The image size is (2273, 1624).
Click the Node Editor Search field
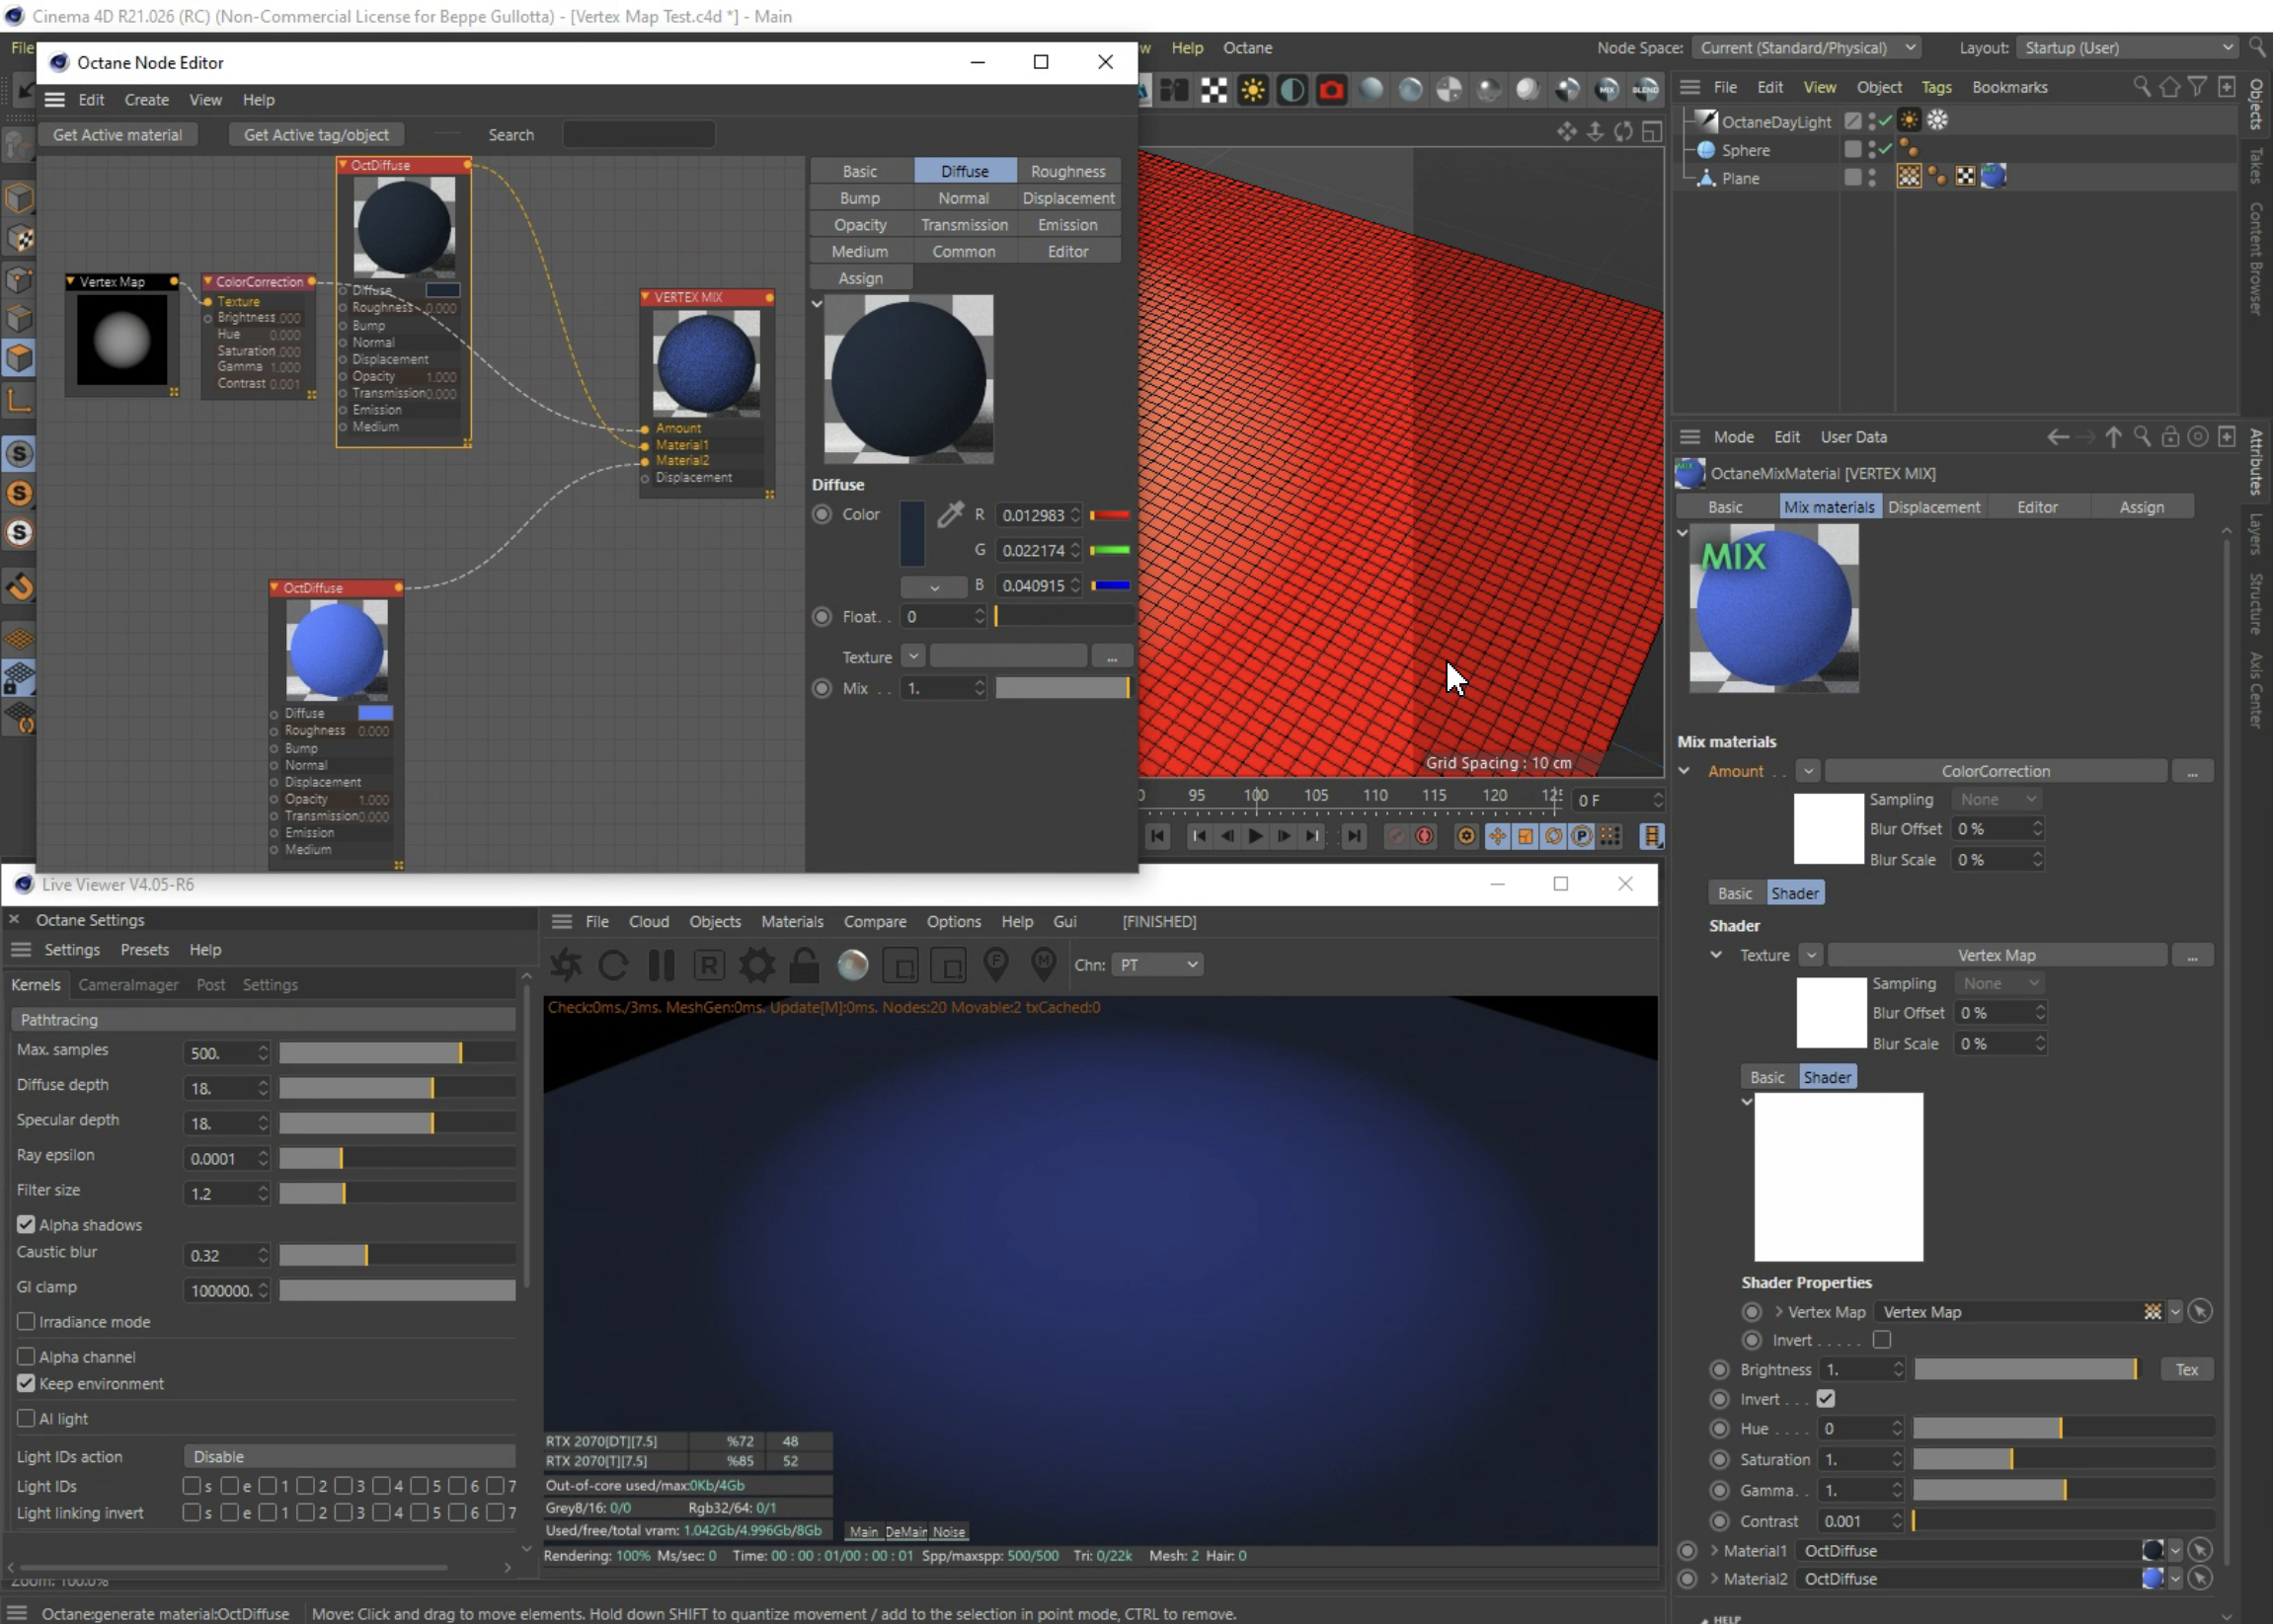638,135
